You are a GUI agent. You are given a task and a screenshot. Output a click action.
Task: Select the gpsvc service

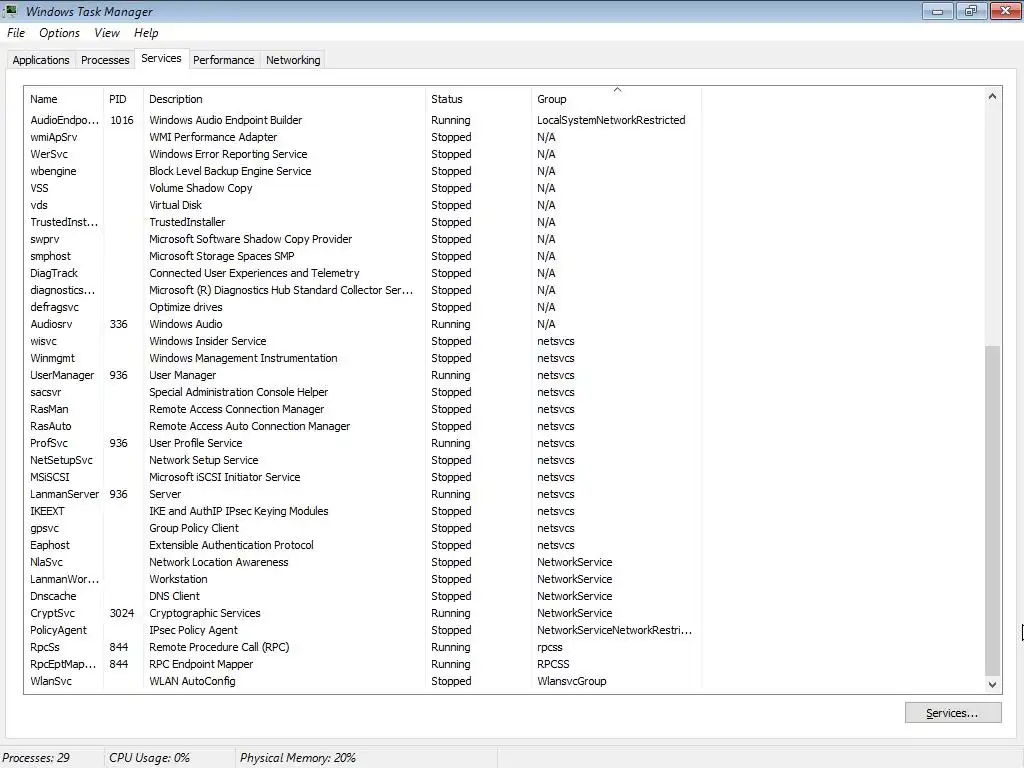point(364,528)
